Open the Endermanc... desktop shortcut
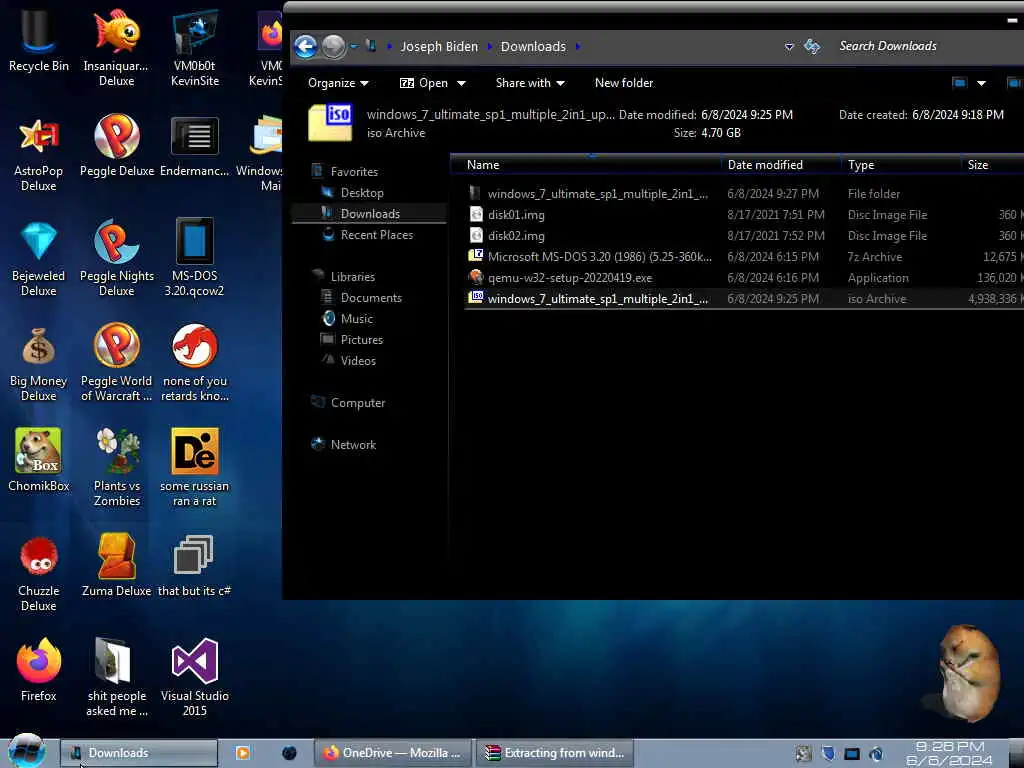The height and width of the screenshot is (768, 1024). point(195,146)
